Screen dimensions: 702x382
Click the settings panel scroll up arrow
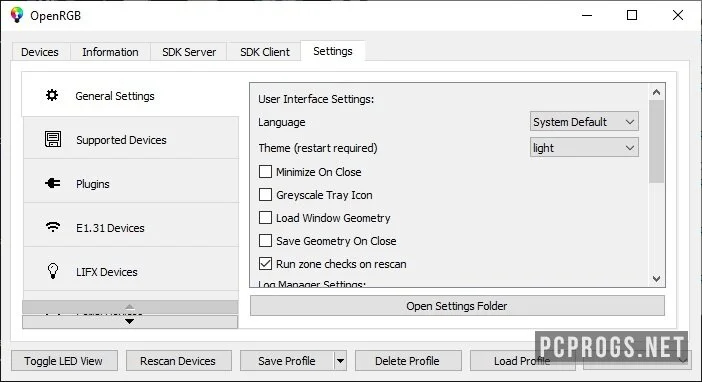[656, 92]
